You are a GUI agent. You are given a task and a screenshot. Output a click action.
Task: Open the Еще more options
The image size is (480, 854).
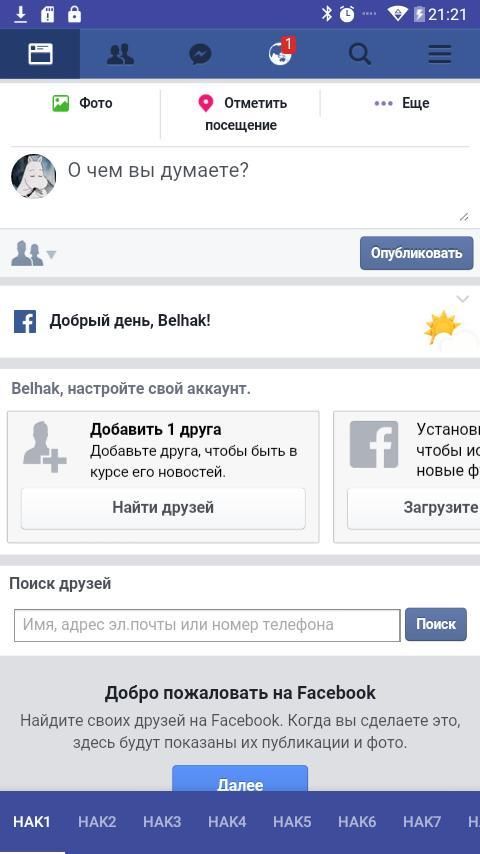[402, 103]
